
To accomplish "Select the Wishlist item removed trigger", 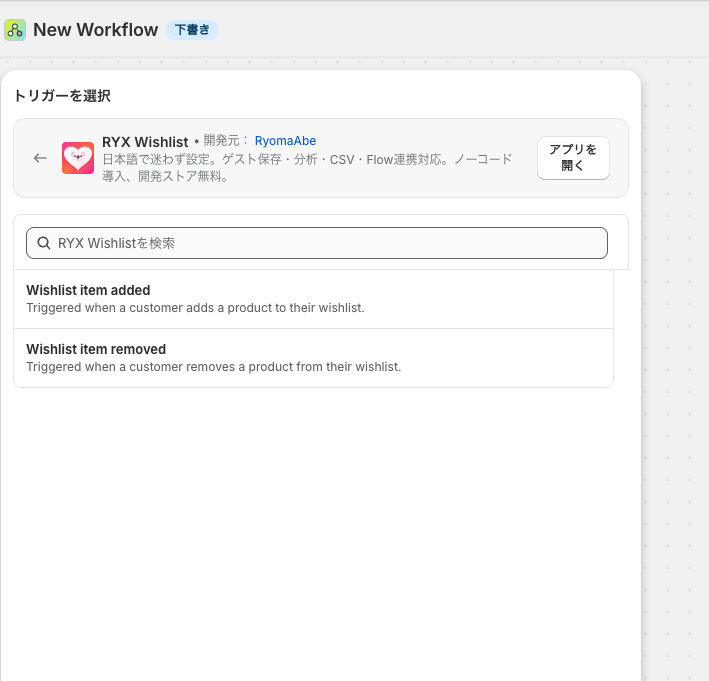I will point(313,358).
